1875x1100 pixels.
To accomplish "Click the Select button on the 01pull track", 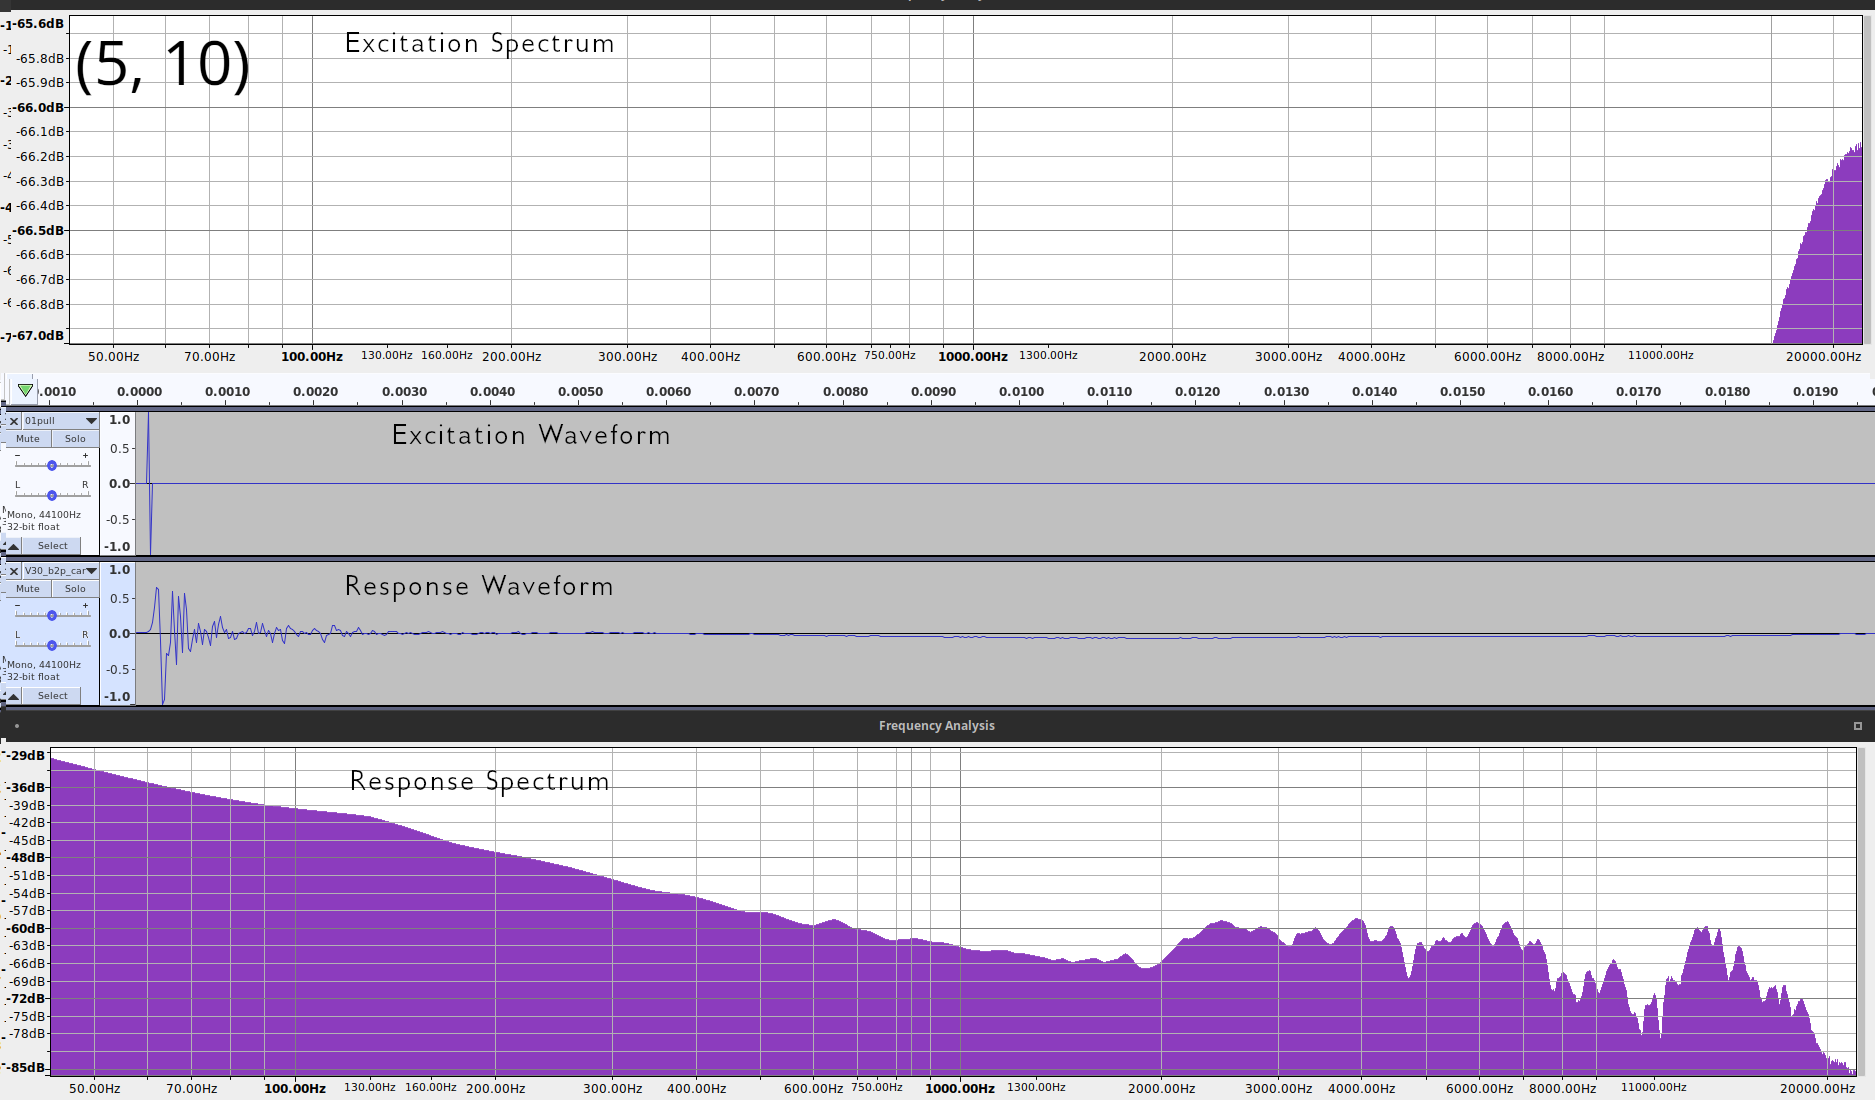I will click(x=53, y=546).
